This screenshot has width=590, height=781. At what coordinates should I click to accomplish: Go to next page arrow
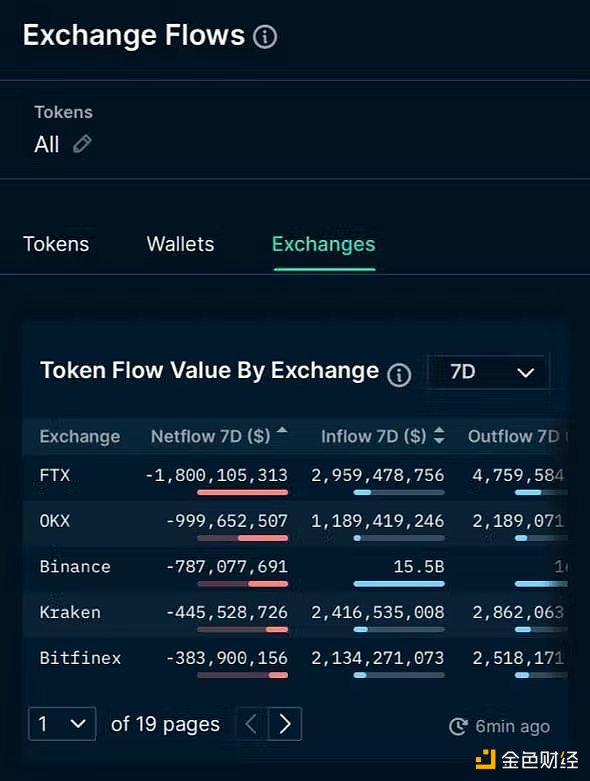(x=285, y=724)
